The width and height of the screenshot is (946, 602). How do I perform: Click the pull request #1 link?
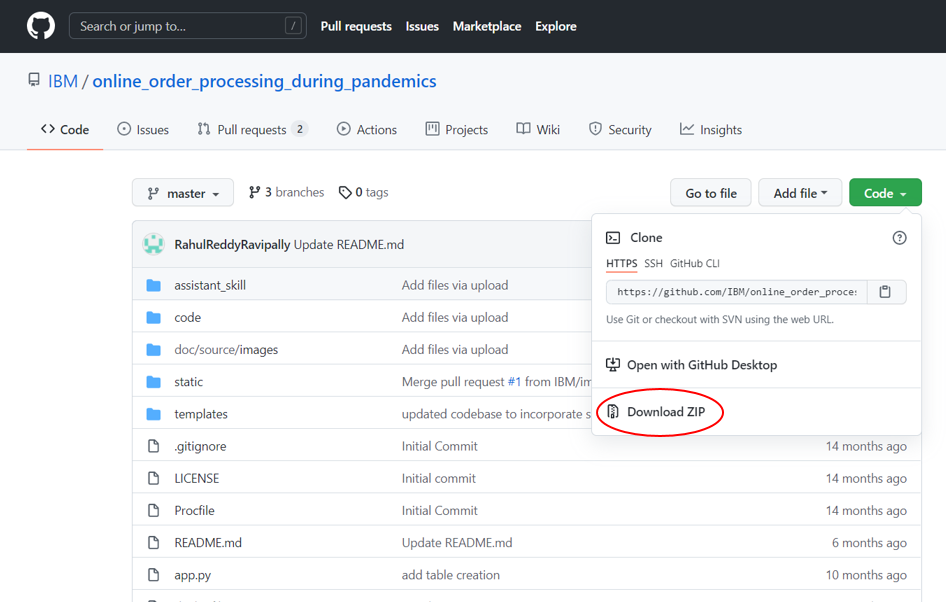tap(514, 382)
